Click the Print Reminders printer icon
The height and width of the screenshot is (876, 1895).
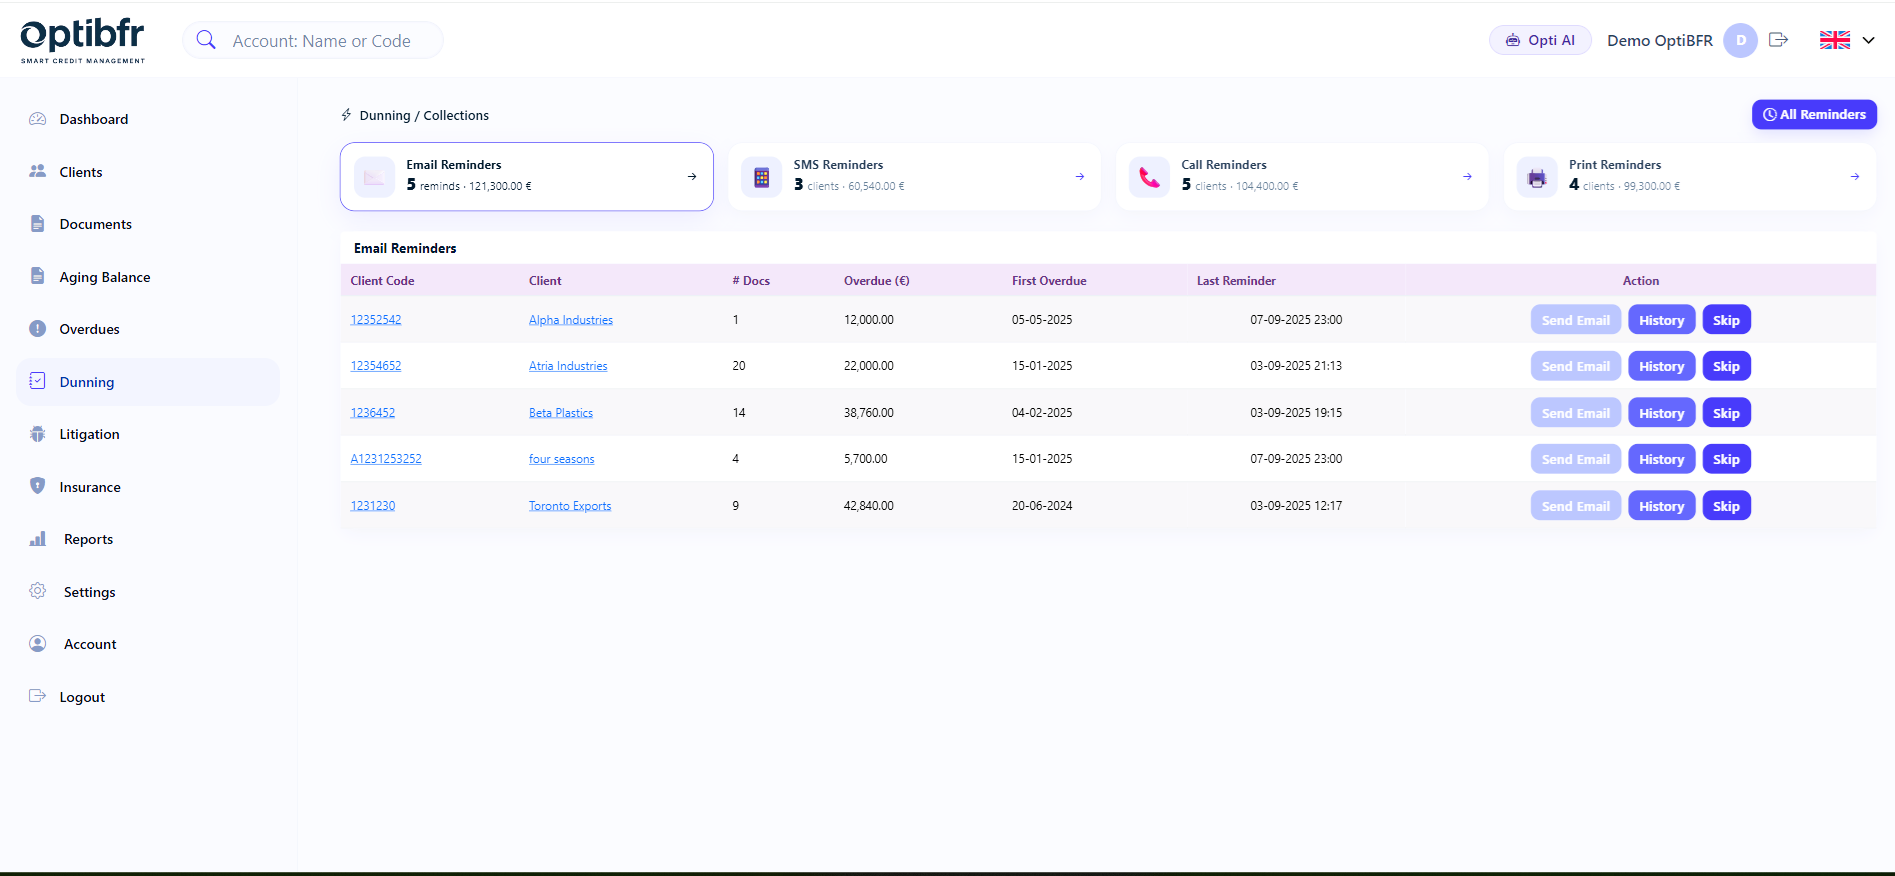(1537, 178)
